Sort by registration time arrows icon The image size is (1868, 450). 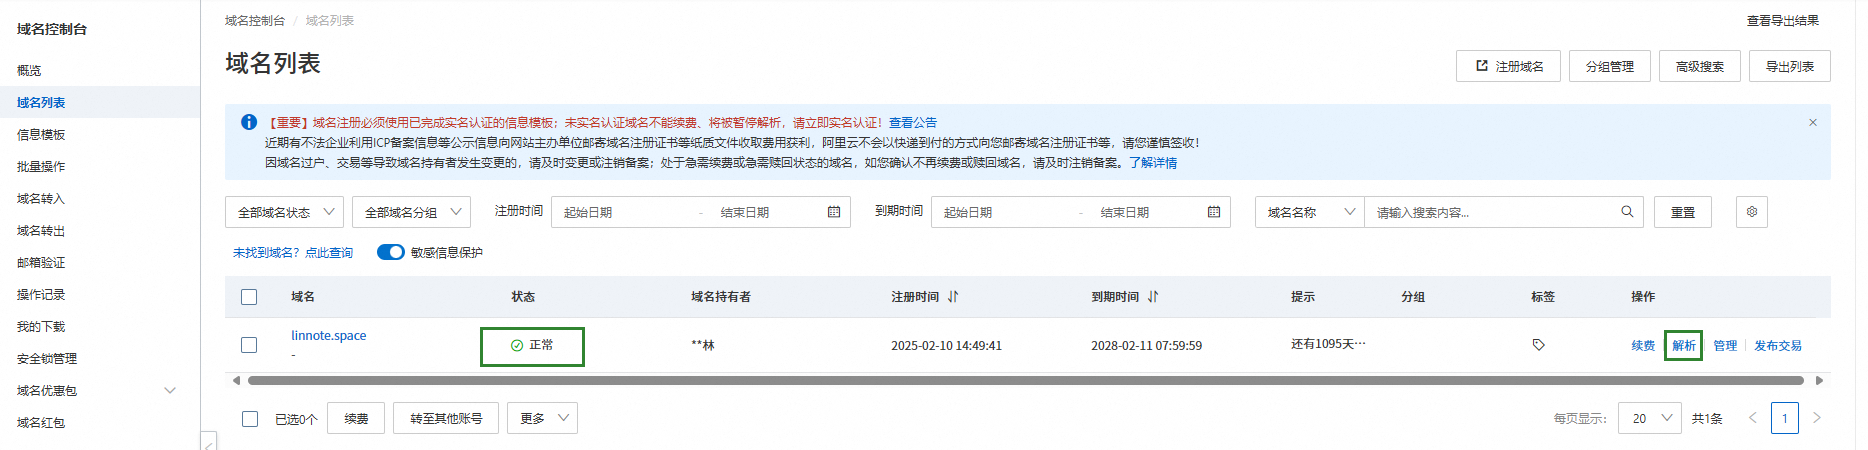(x=953, y=297)
